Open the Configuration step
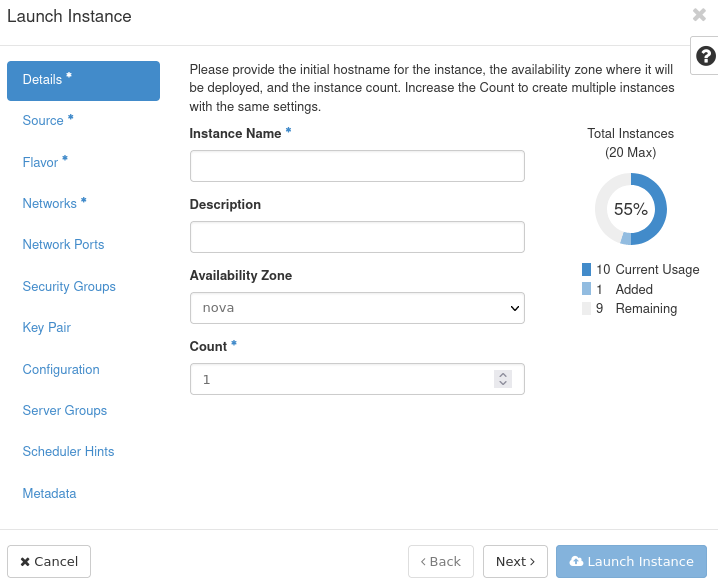The image size is (718, 585). pyautogui.click(x=61, y=370)
